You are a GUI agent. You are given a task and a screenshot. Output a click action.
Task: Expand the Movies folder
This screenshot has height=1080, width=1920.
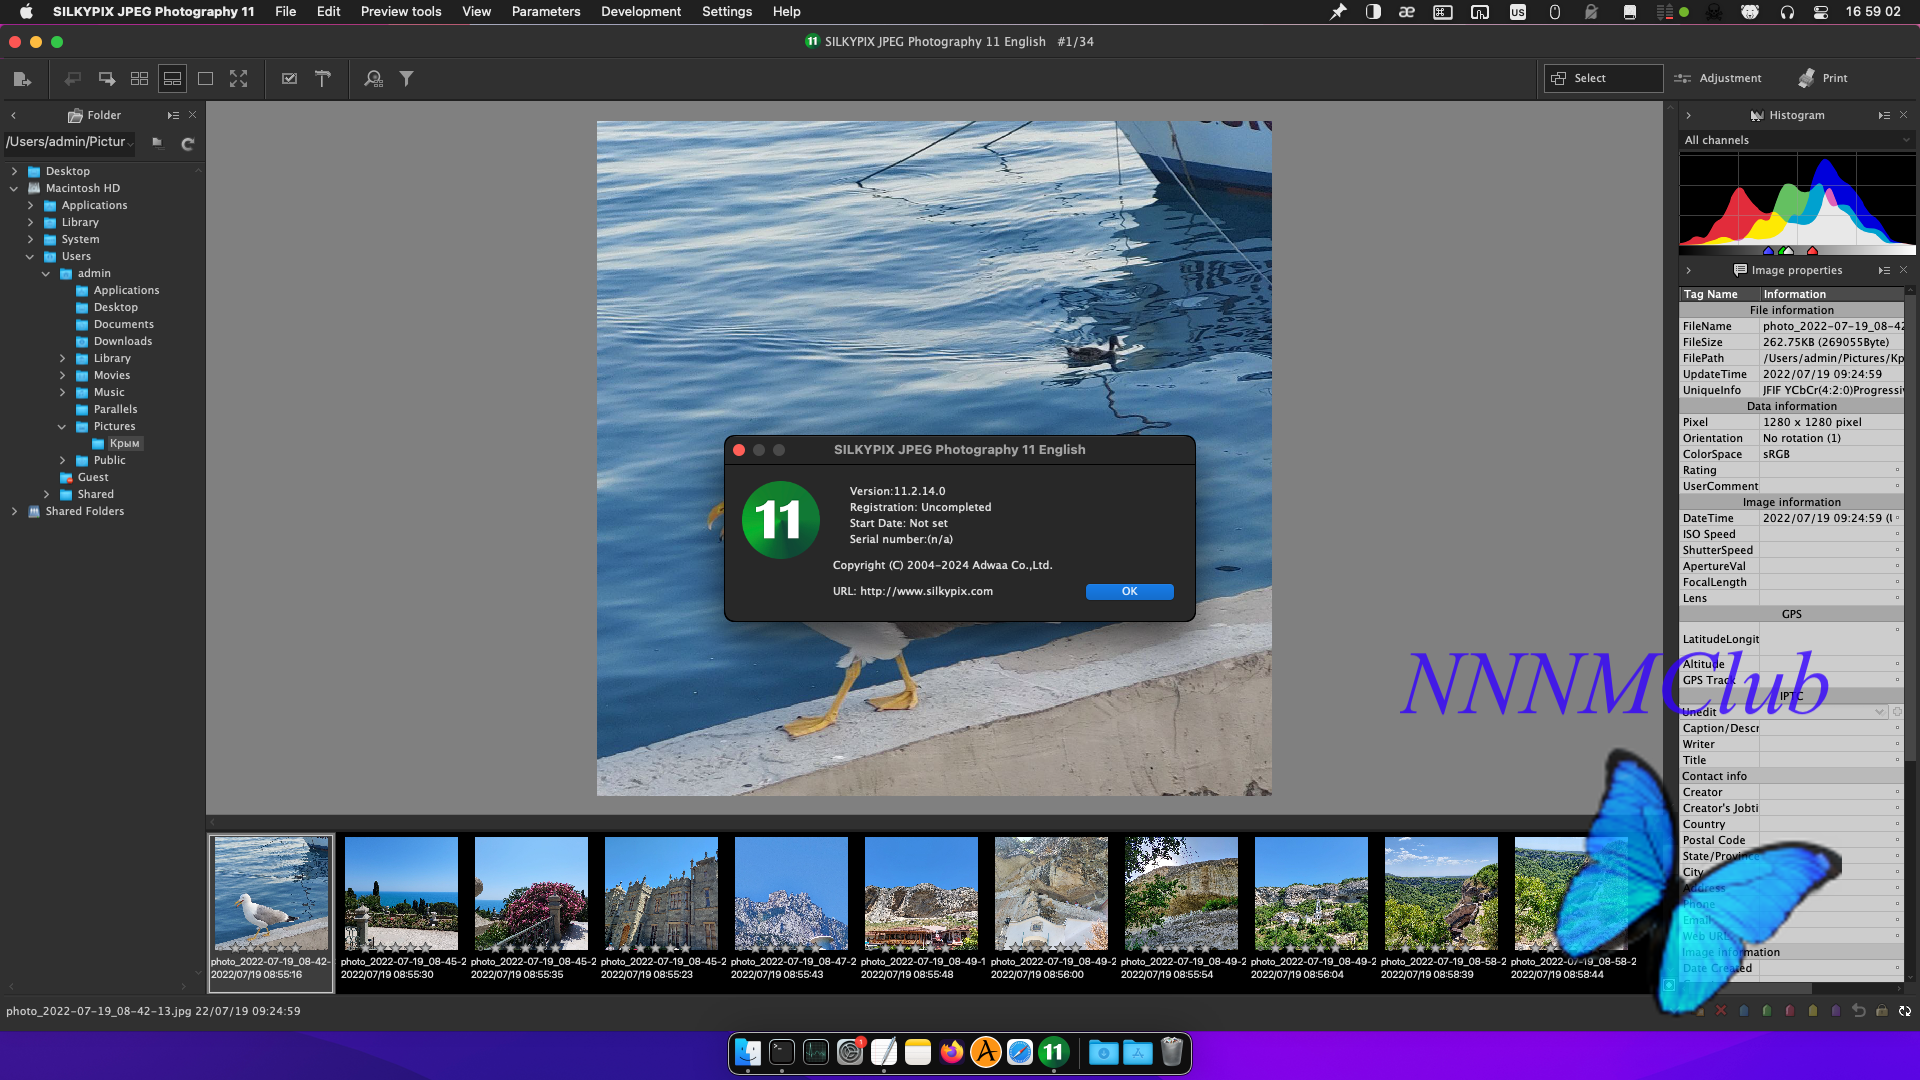click(x=62, y=376)
